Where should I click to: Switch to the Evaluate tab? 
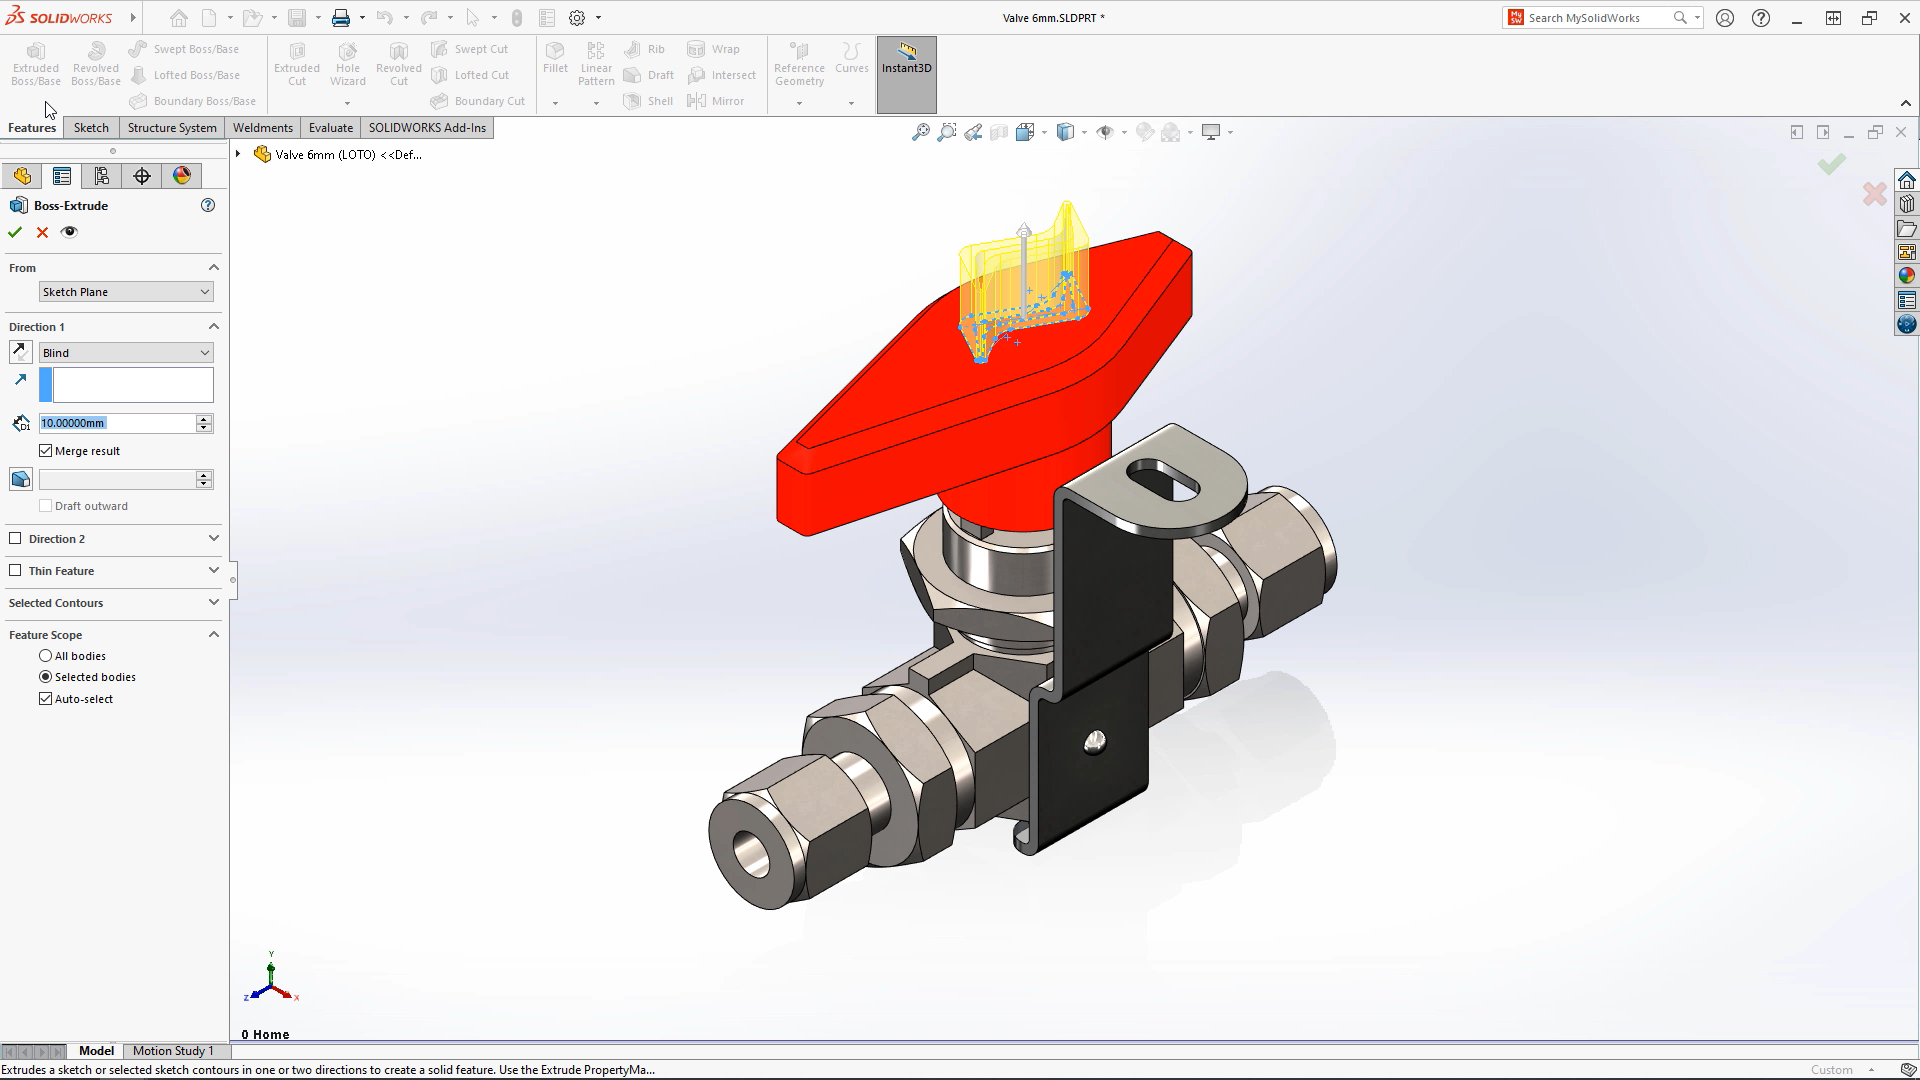(x=330, y=128)
